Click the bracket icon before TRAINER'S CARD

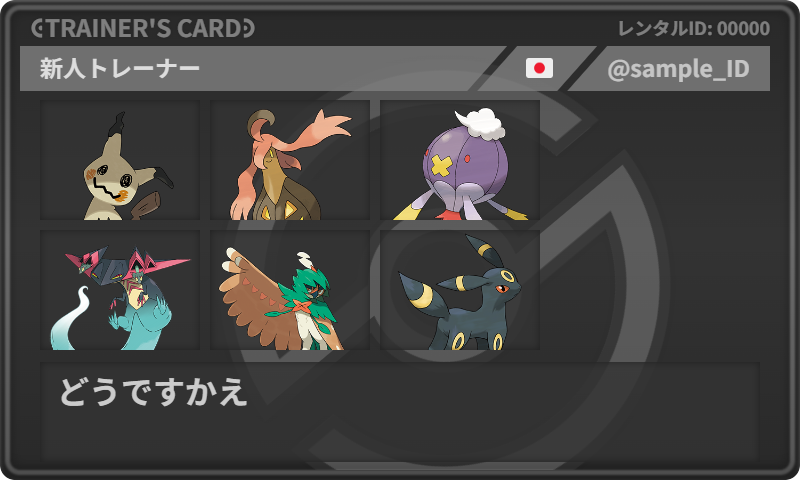click(38, 29)
